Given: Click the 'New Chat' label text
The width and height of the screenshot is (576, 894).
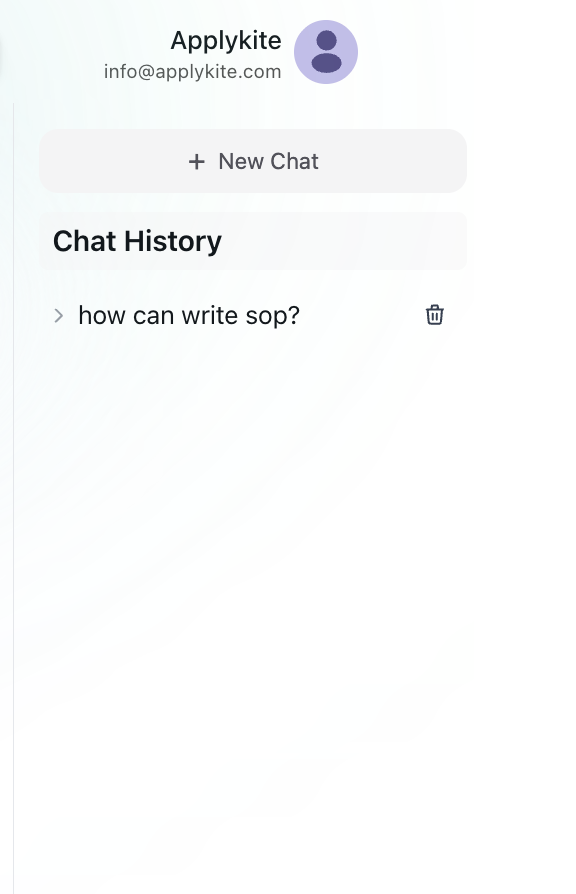Looking at the screenshot, I should pos(269,161).
